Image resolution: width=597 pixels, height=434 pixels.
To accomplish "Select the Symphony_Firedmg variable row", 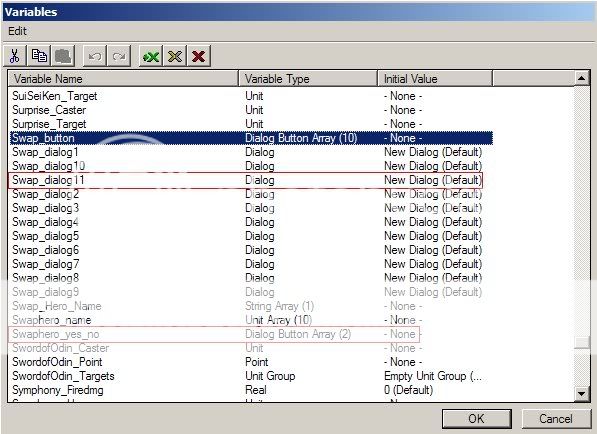I will coord(251,390).
